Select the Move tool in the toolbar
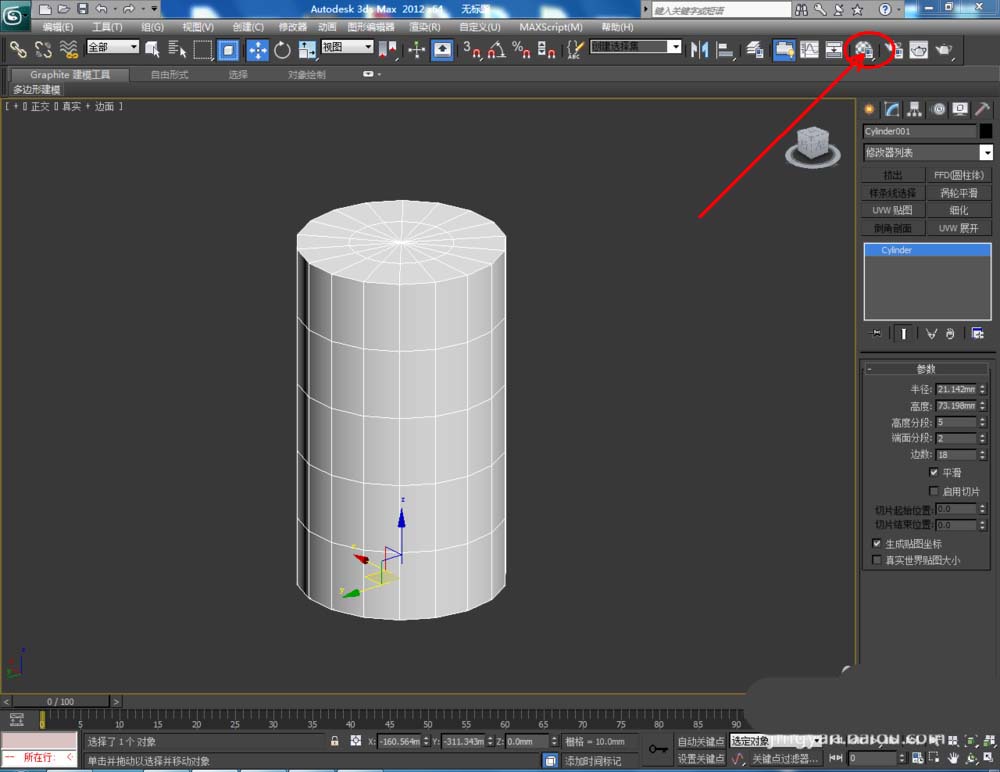Screen dimensions: 1000x772 257,49
